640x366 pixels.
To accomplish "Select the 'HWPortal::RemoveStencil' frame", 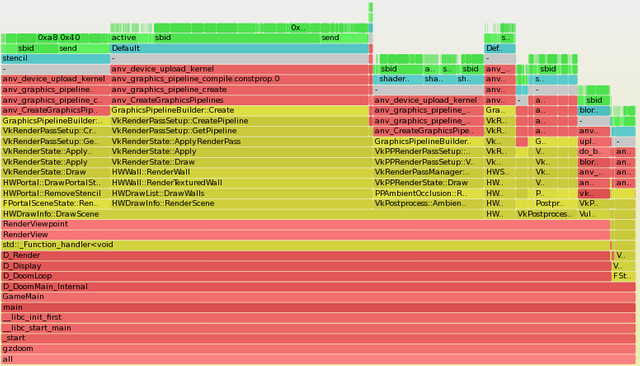I will click(x=56, y=193).
